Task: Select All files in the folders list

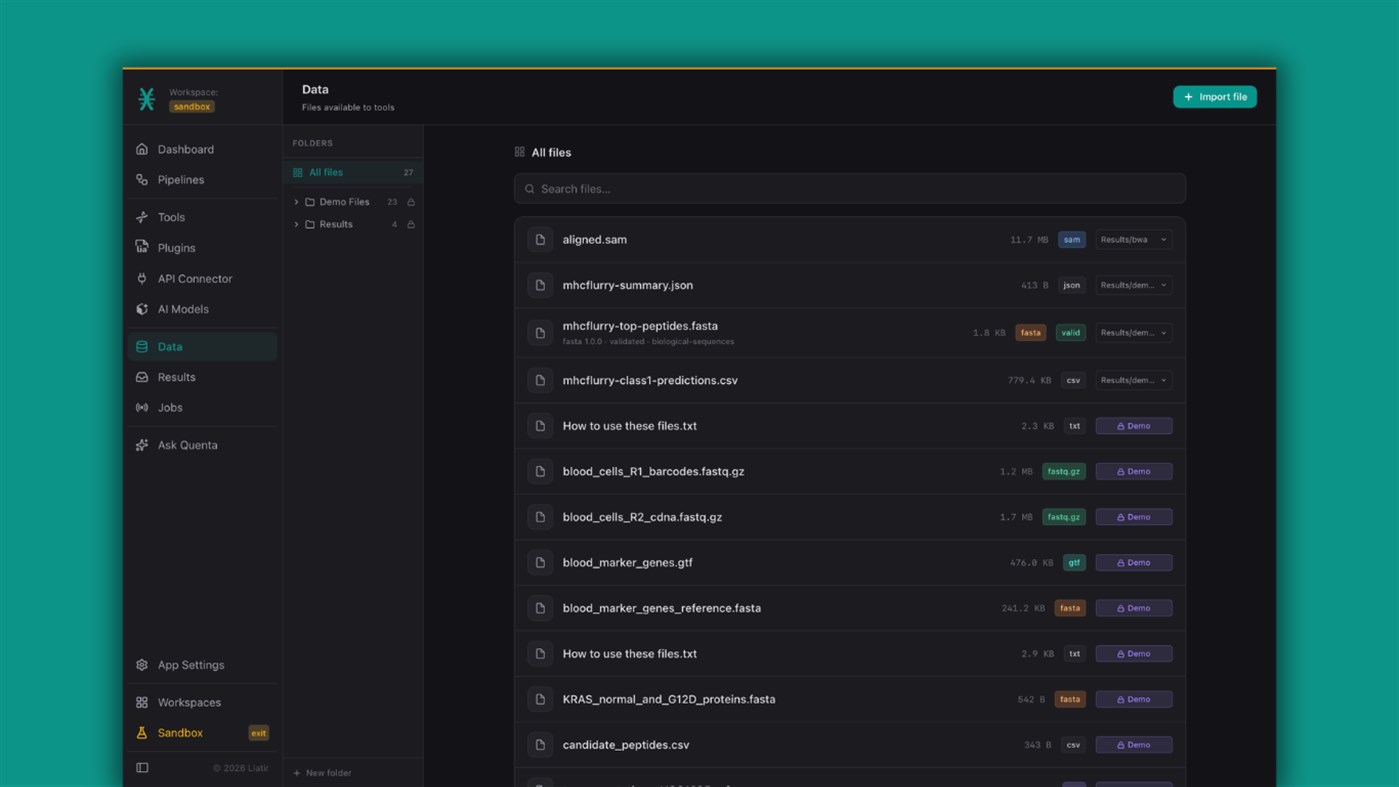Action: pos(353,173)
